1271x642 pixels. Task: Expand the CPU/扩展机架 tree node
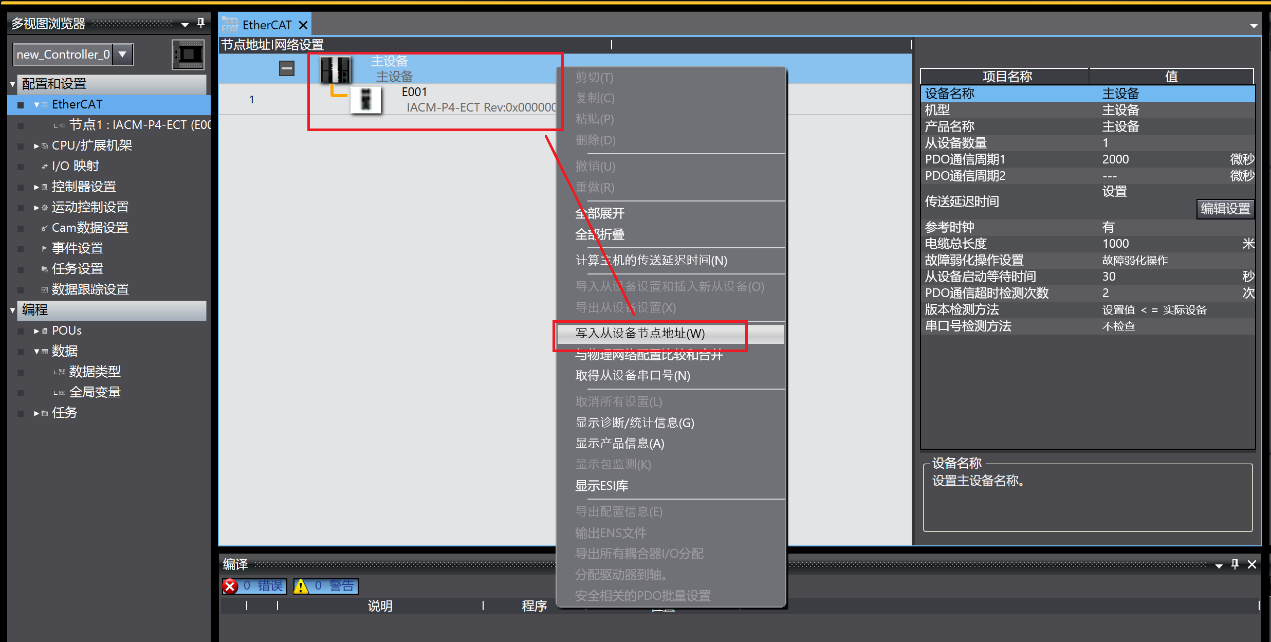pos(35,147)
